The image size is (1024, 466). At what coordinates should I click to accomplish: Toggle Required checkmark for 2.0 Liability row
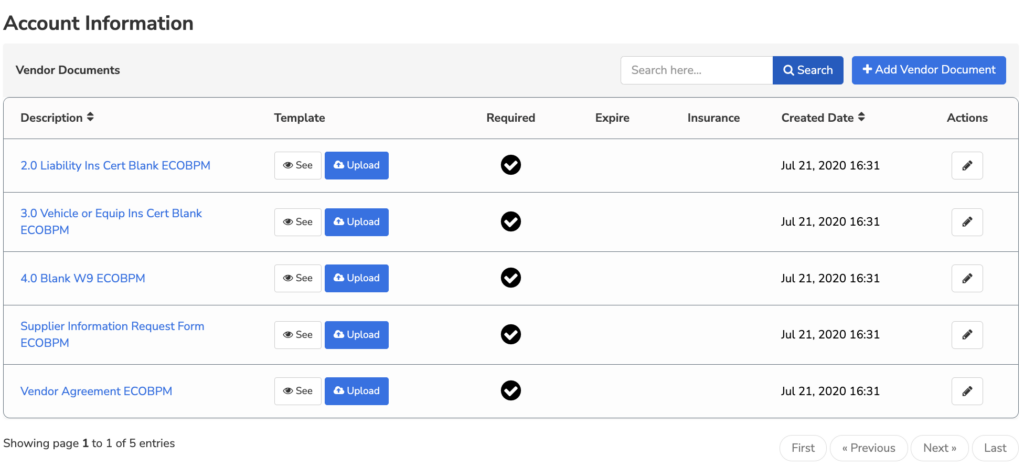(511, 165)
